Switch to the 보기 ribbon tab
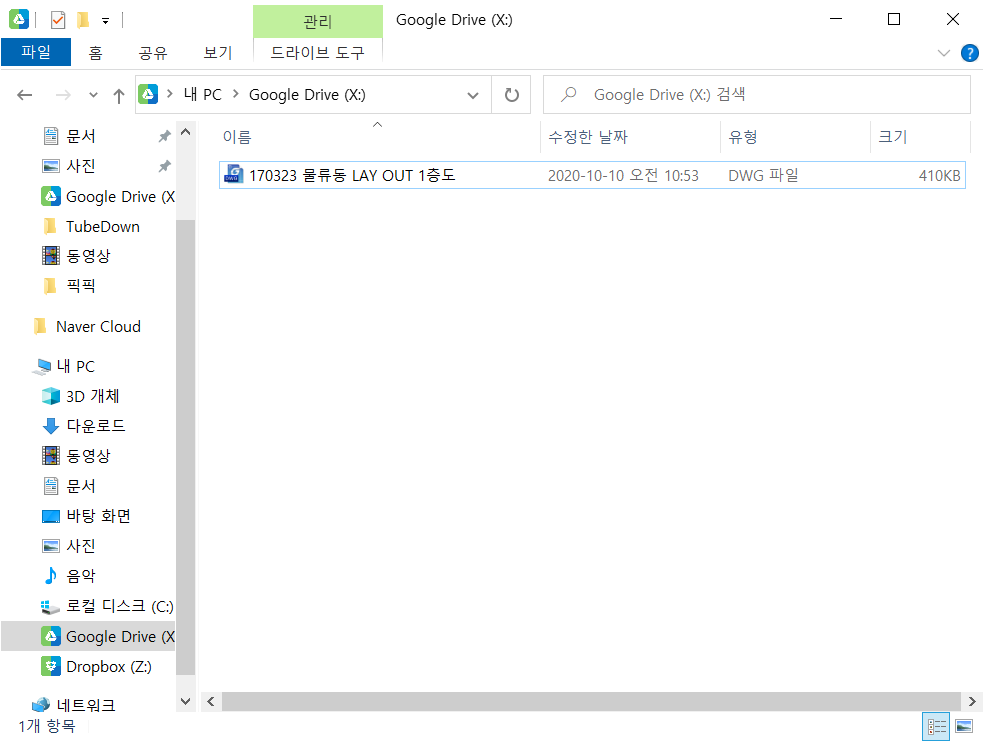 tap(218, 53)
